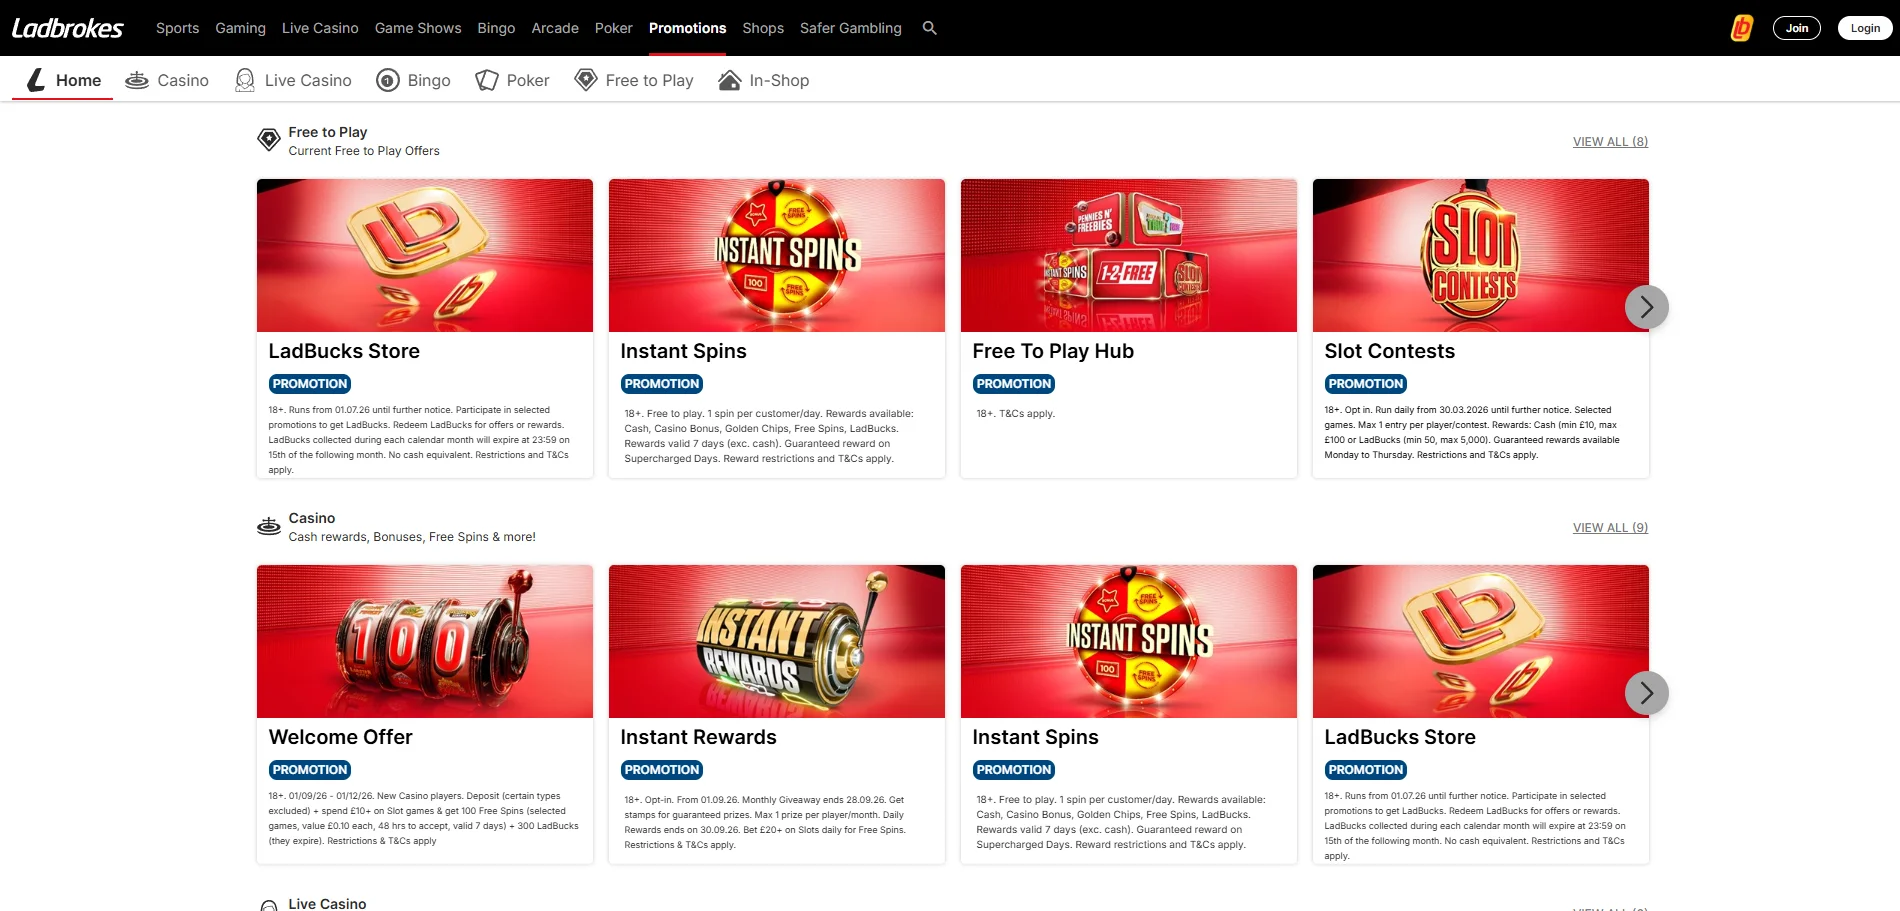Image resolution: width=1900 pixels, height=911 pixels.
Task: Click the Ladbrokes logo
Action: (68, 28)
